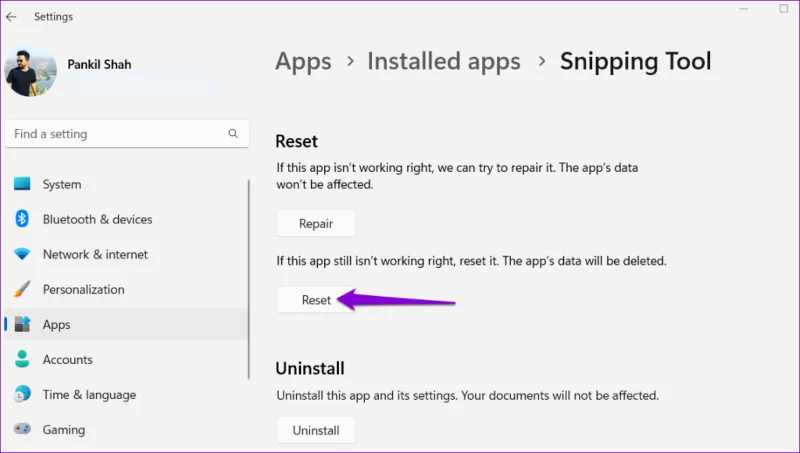Click the Accounts person icon
This screenshot has width=800, height=453.
coord(22,359)
